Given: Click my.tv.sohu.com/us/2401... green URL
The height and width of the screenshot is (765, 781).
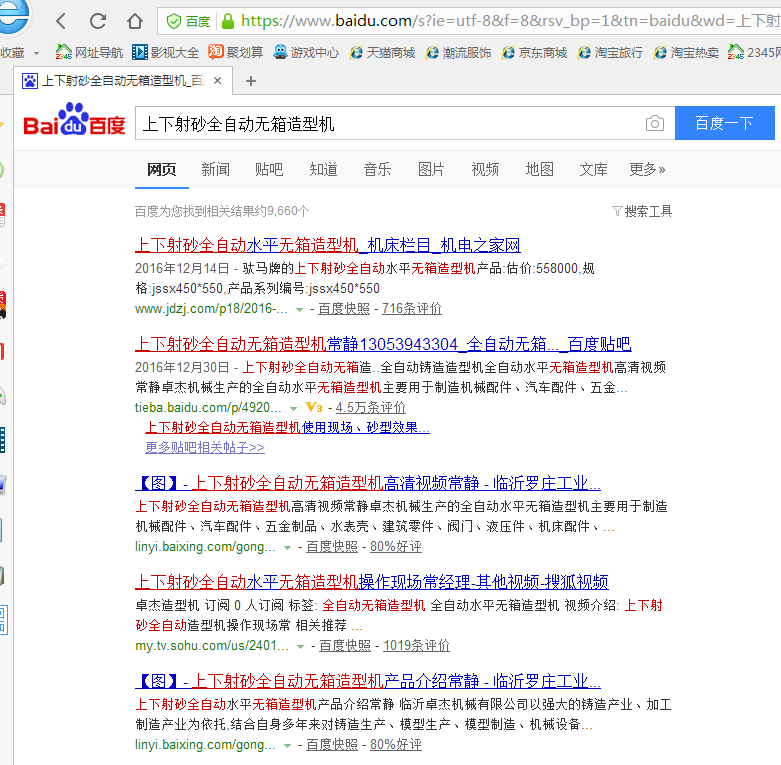Looking at the screenshot, I should 212,645.
